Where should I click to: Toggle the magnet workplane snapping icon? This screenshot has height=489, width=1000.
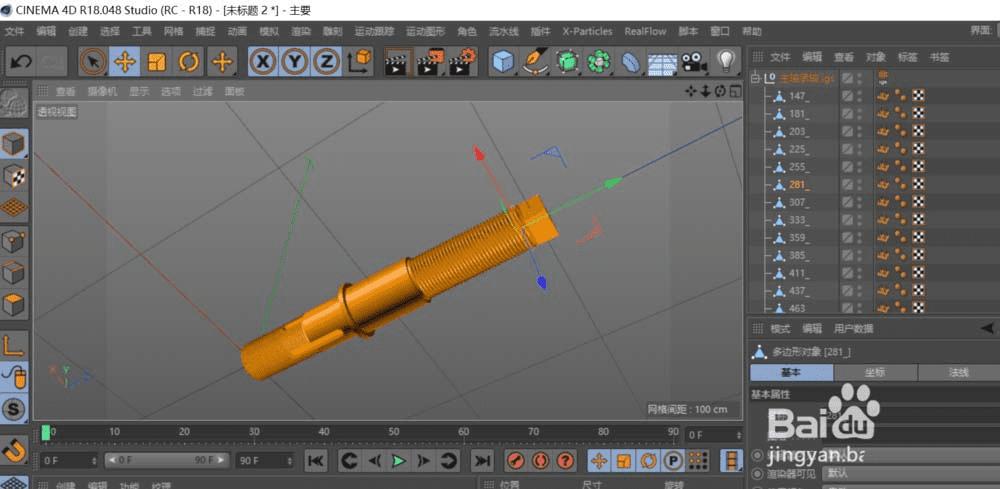14,450
